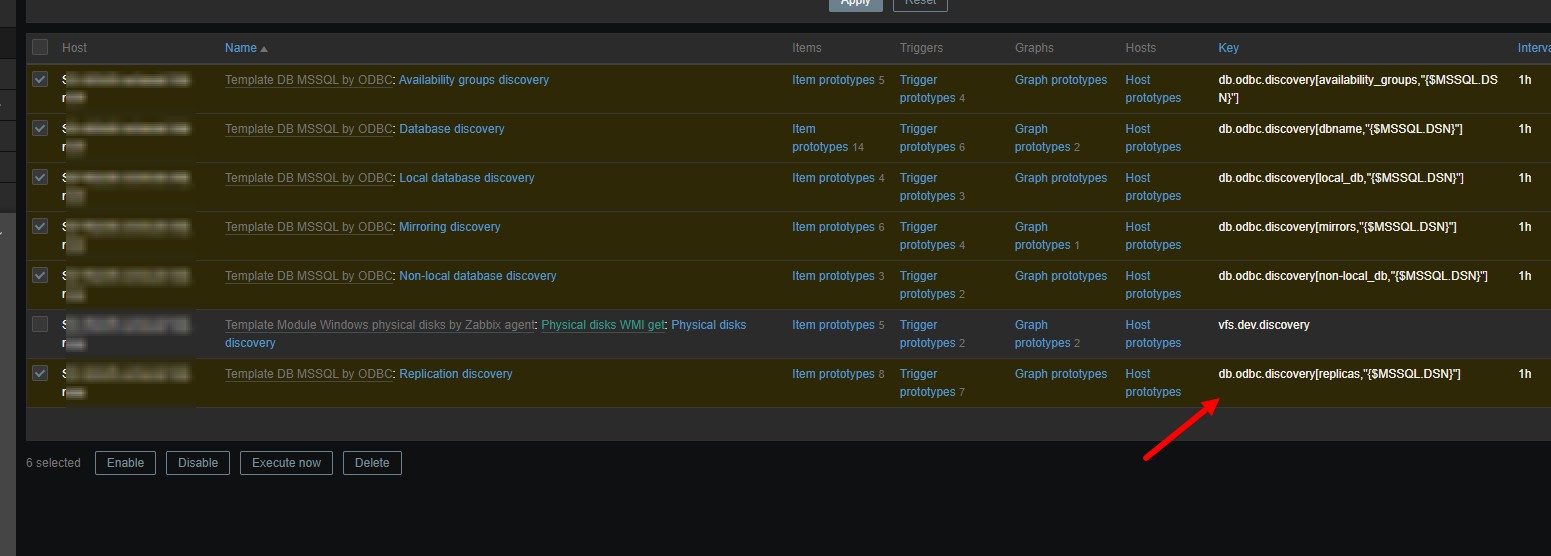Select the dbname discovery key text
1551x556 pixels.
tap(1341, 129)
